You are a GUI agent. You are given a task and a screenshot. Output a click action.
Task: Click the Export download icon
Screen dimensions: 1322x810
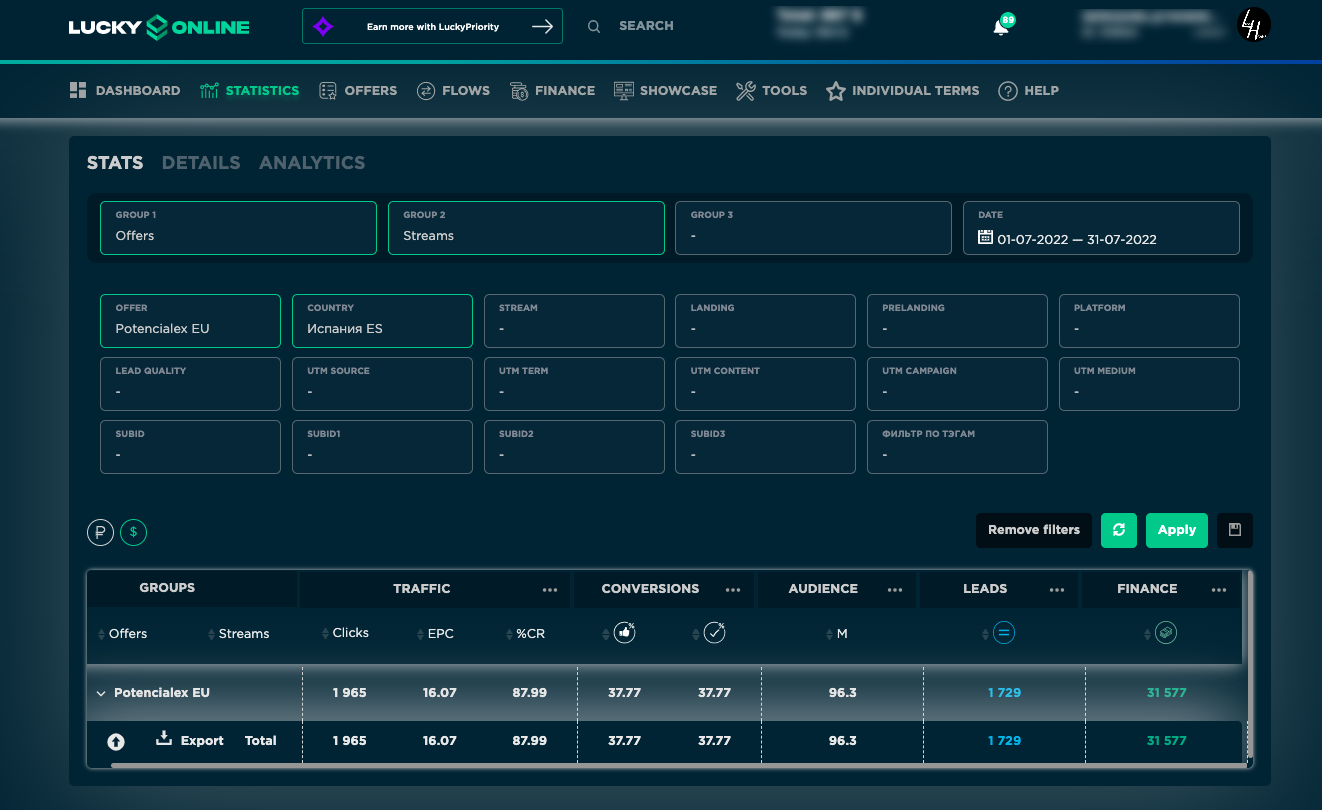164,739
